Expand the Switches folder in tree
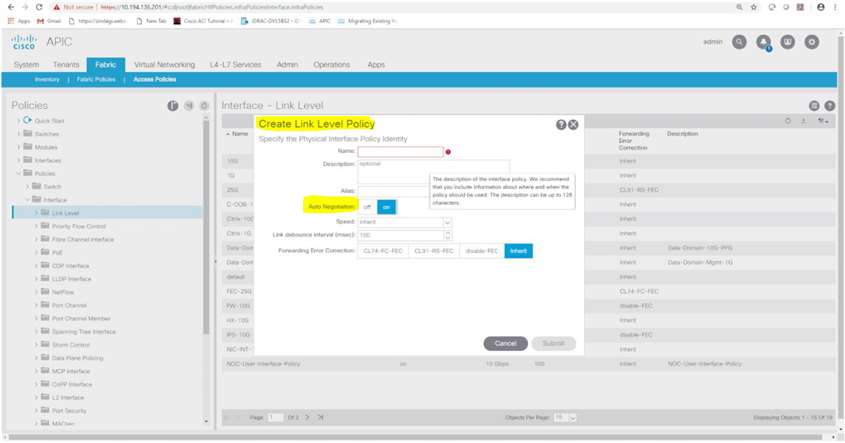Viewport: 845px width, 443px height. pyautogui.click(x=19, y=134)
